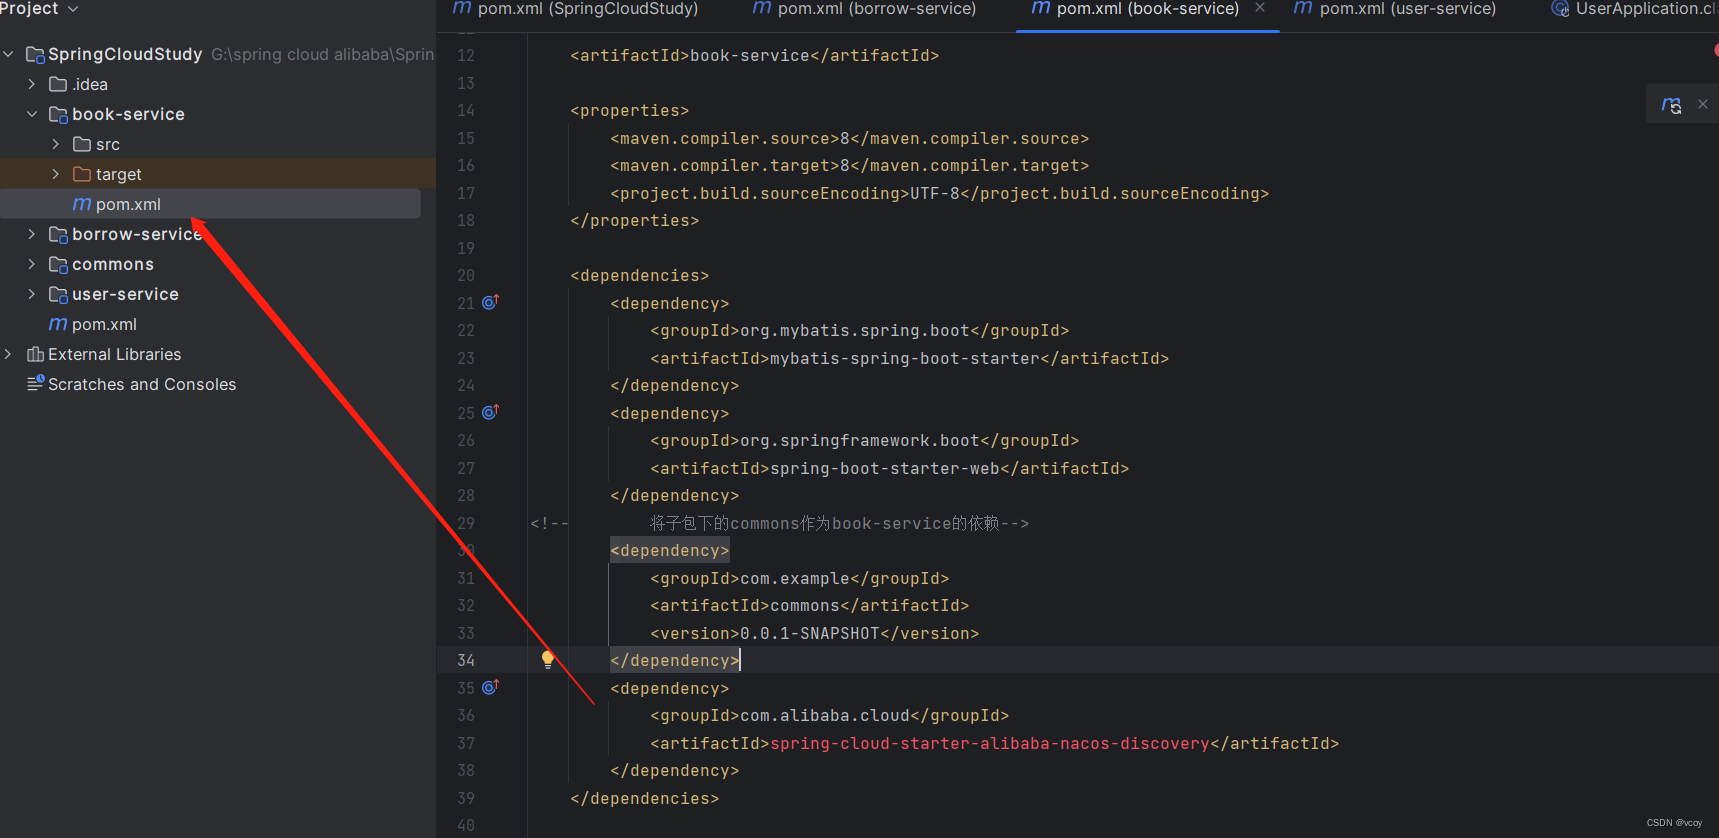Click the 0.0.1-SNAPSHOT version text
Viewport: 1719px width, 838px height.
click(810, 633)
